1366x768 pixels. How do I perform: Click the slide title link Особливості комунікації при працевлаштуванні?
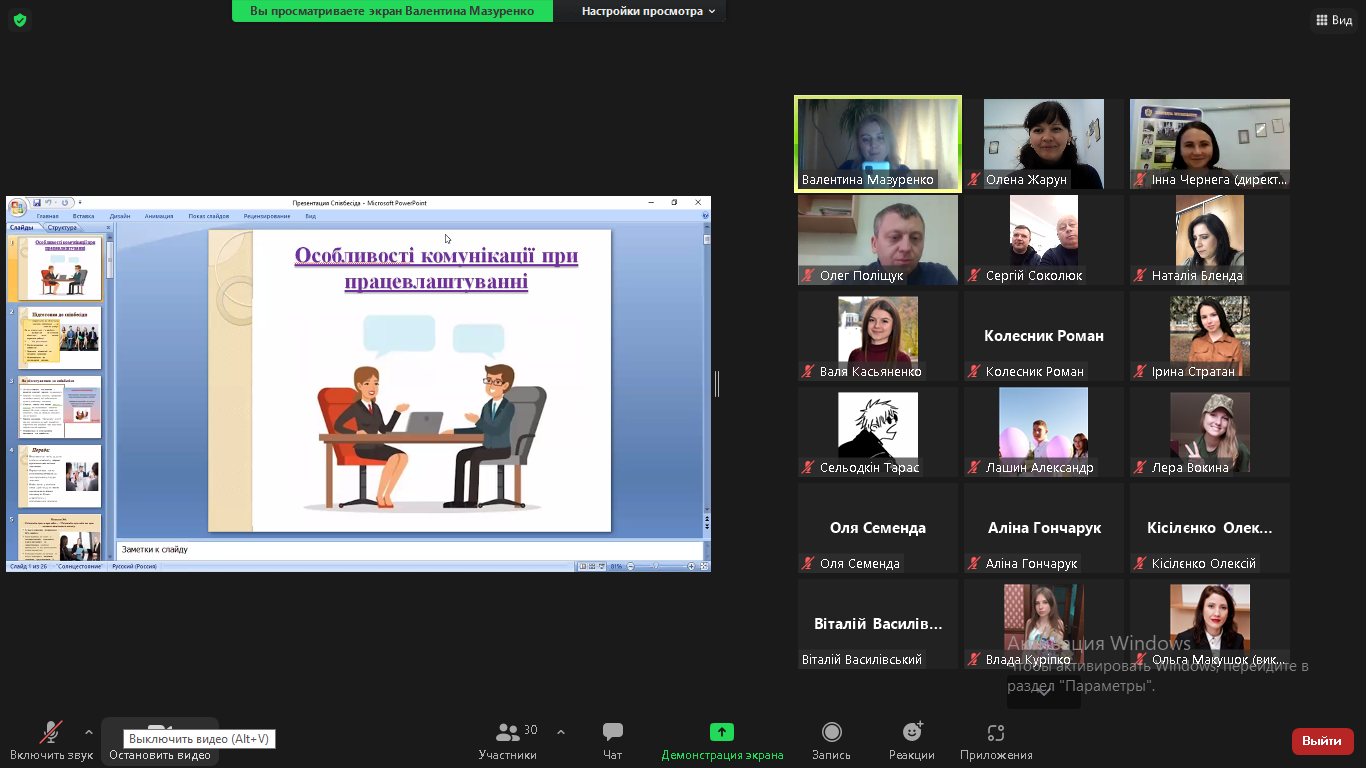(436, 269)
